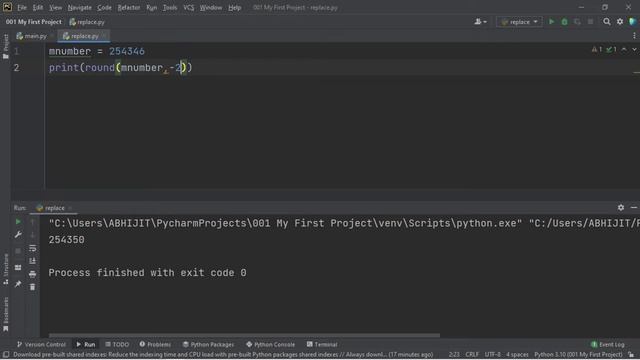
Task: Open the Tools menu
Action: pyautogui.click(x=170, y=7)
